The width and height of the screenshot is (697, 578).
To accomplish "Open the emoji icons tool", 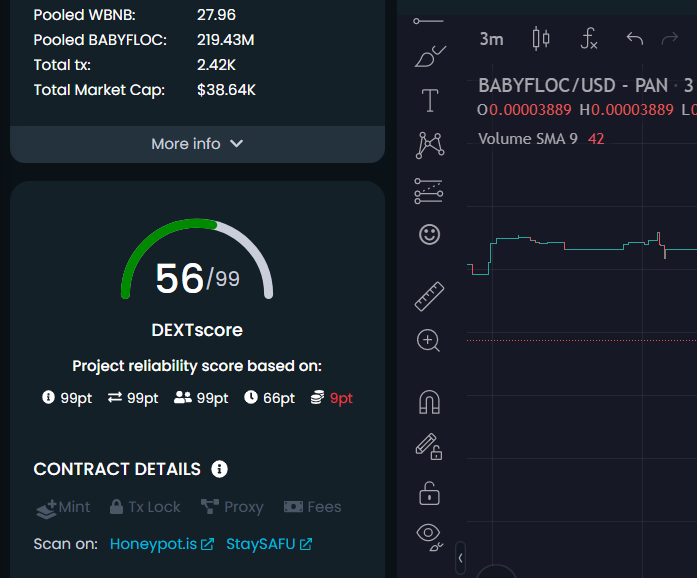I will [x=429, y=234].
